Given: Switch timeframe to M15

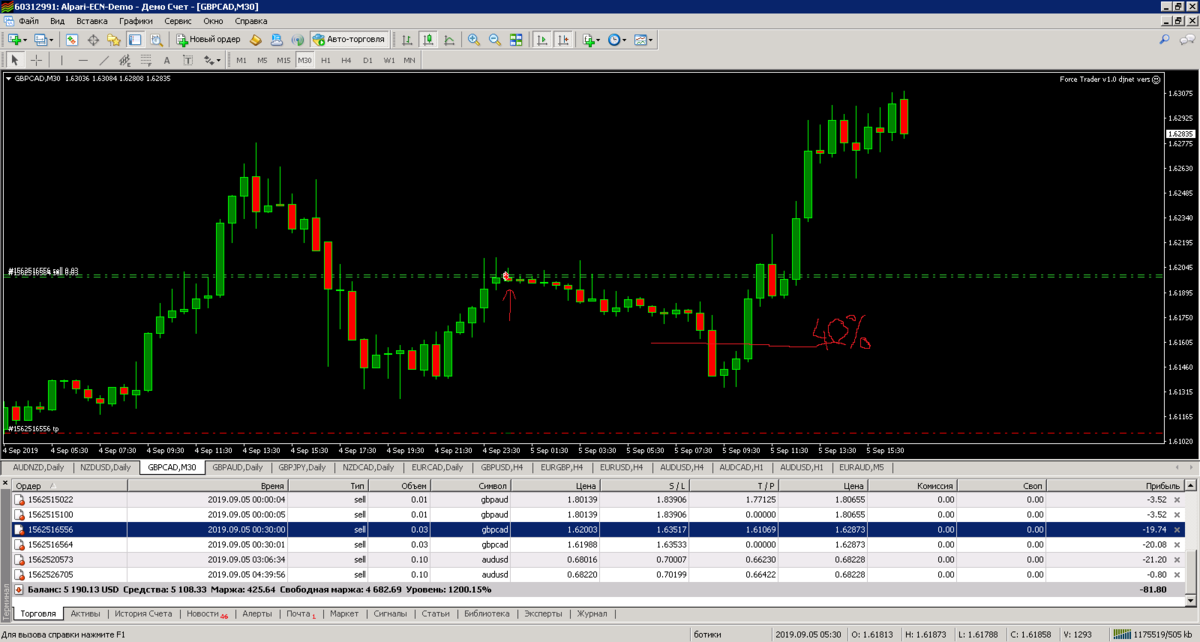Looking at the screenshot, I should click(284, 60).
